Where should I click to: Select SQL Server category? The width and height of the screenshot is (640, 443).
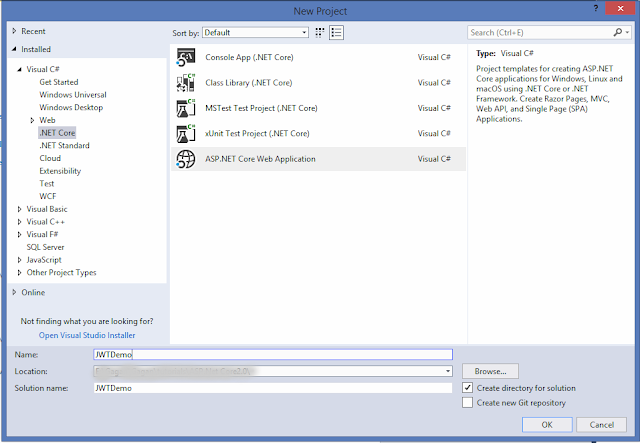click(45, 247)
